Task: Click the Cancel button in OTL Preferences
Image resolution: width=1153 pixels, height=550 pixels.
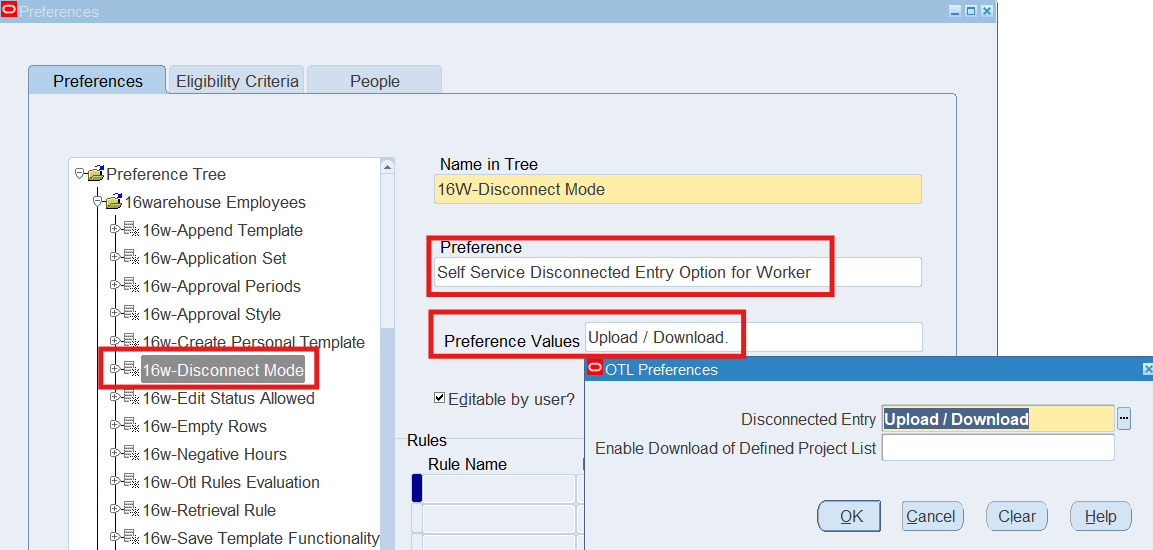Action: tap(931, 516)
